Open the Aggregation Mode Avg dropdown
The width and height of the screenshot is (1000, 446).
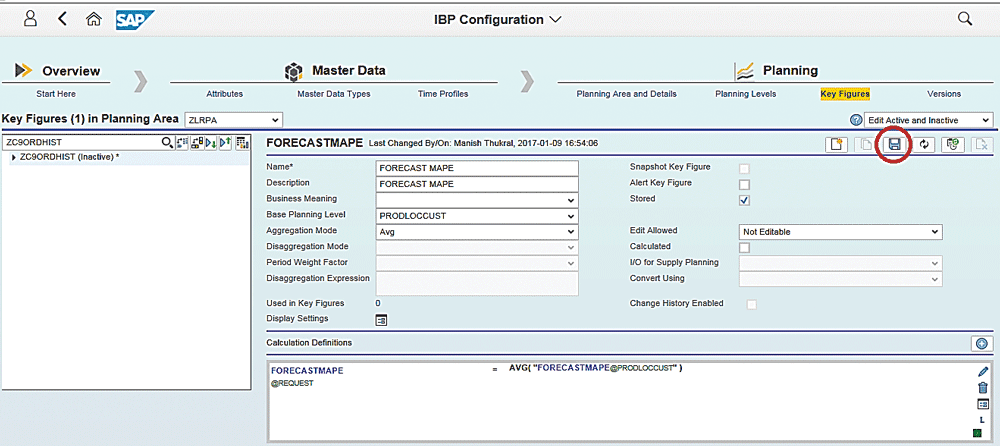pos(476,232)
